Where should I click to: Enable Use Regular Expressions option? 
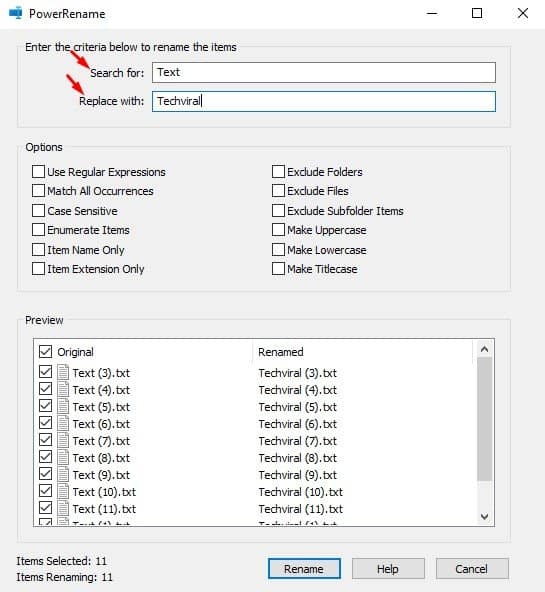pyautogui.click(x=38, y=171)
